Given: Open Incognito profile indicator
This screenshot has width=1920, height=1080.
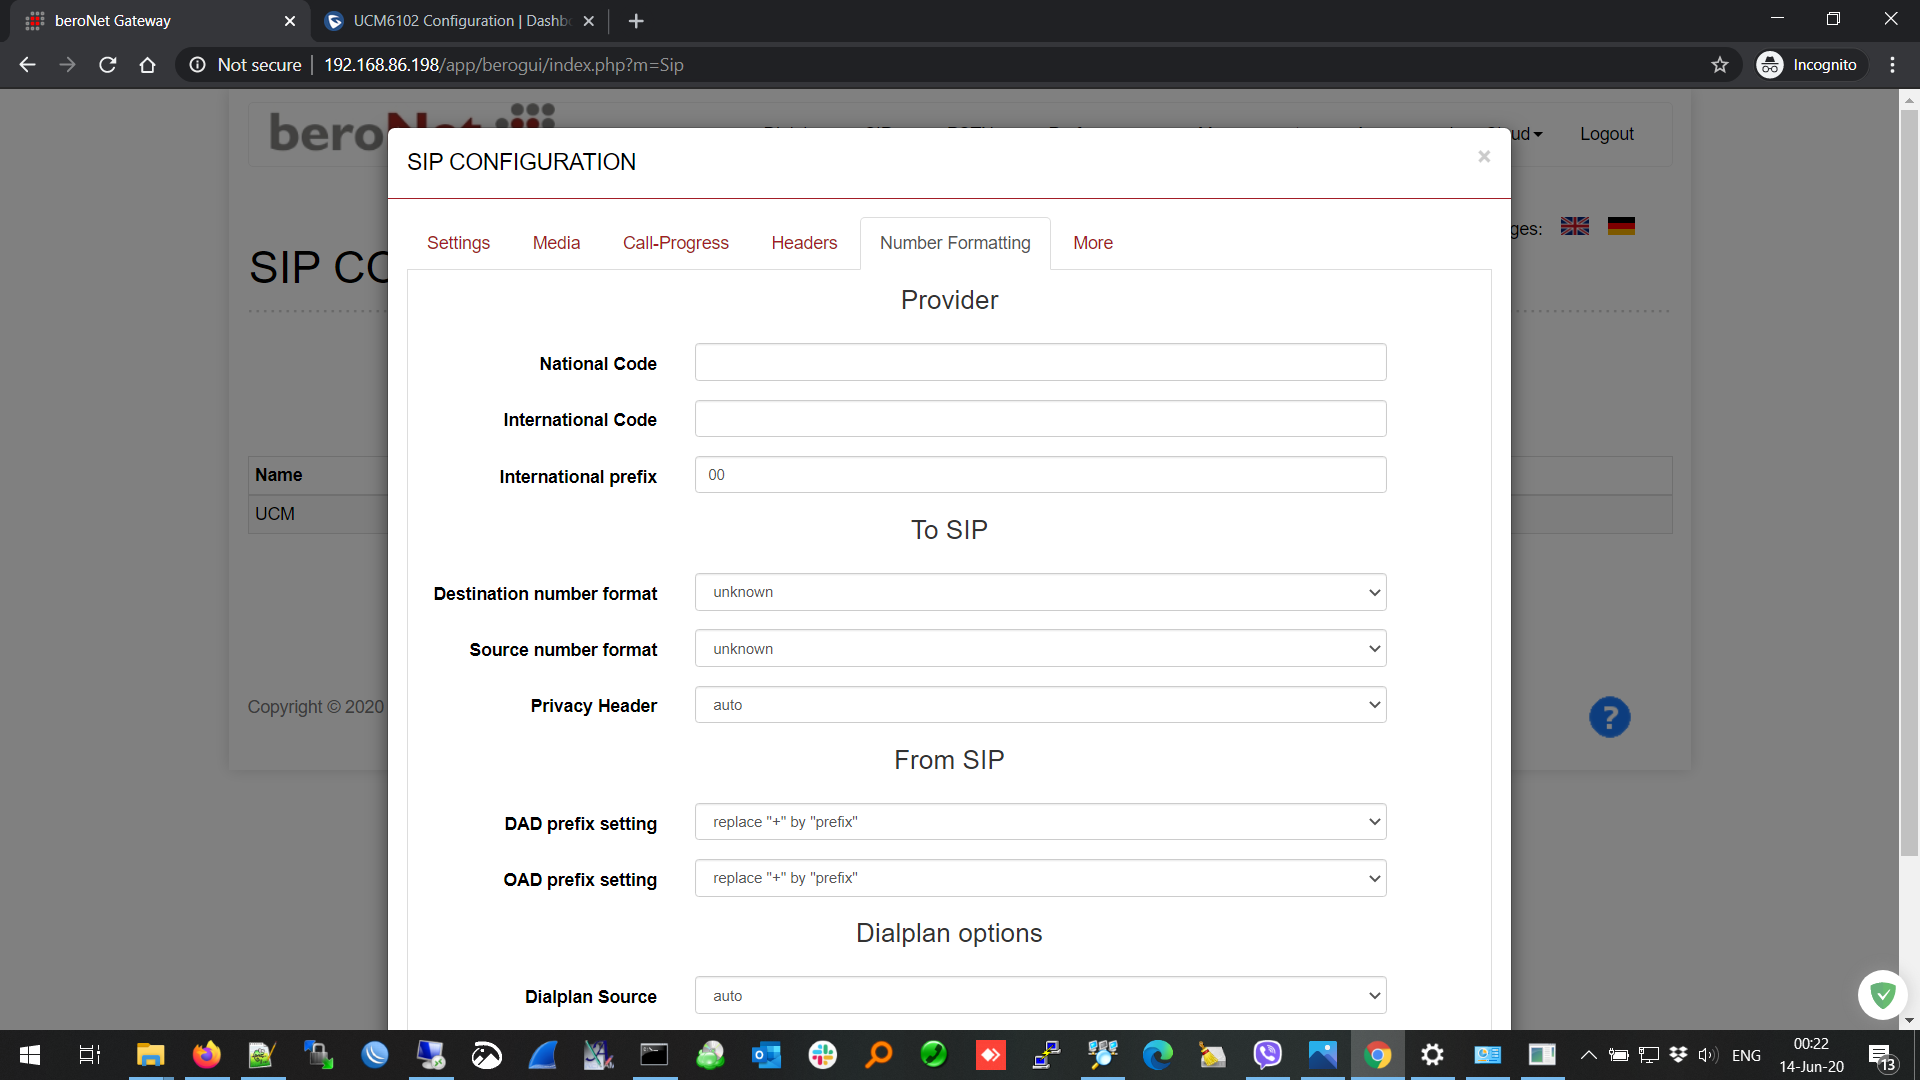Looking at the screenshot, I should coord(1810,65).
